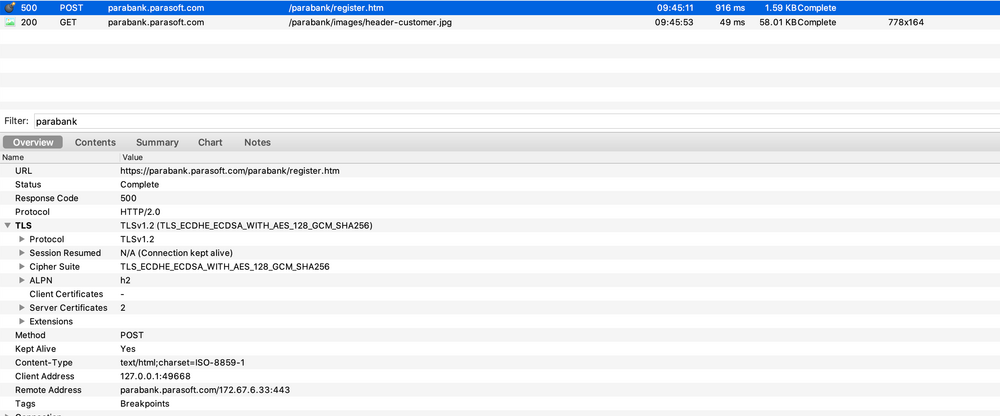
Task: Select the HTTP/2.0 protocol value
Action: pyautogui.click(x=138, y=212)
